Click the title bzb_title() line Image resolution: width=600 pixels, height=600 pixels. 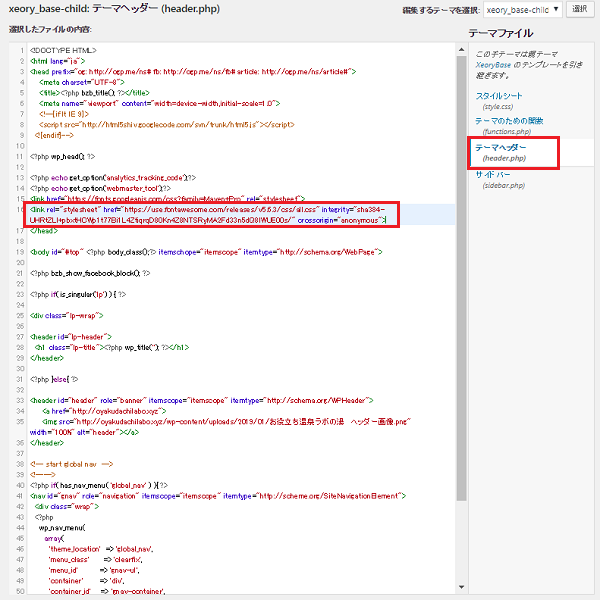tap(94, 93)
